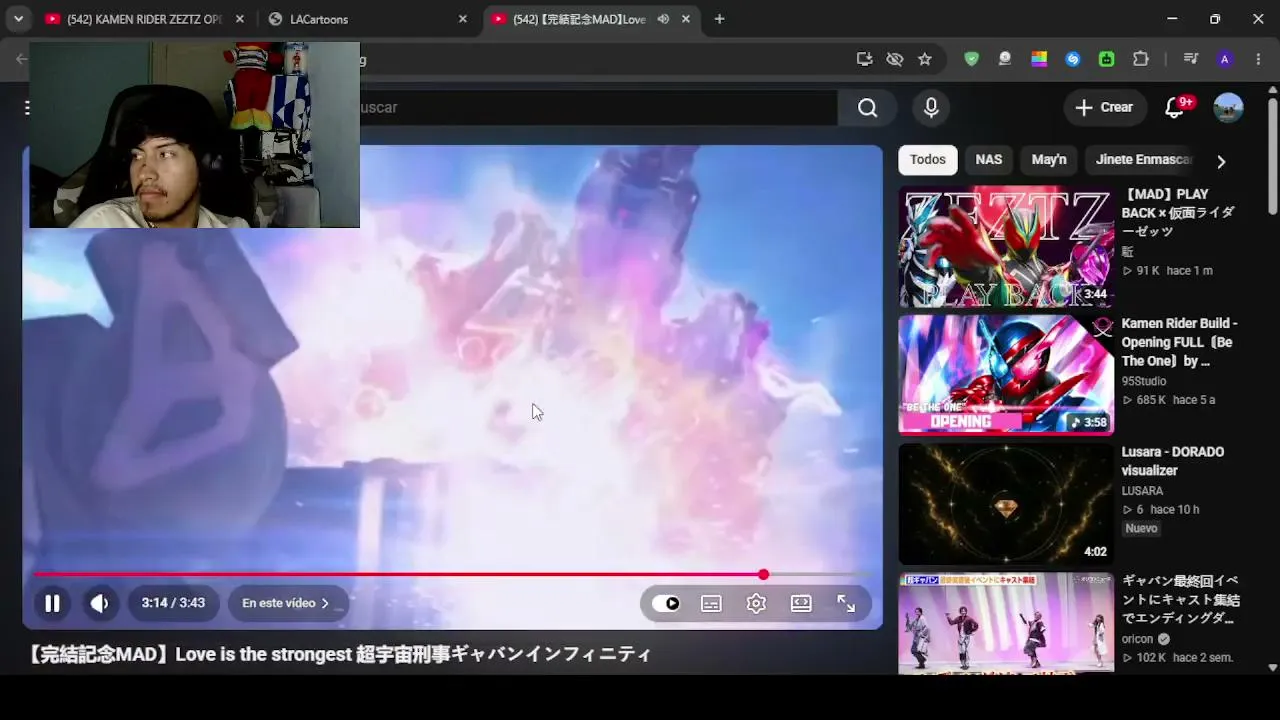Select the Todos filter chip
This screenshot has height=720, width=1280.
(928, 160)
